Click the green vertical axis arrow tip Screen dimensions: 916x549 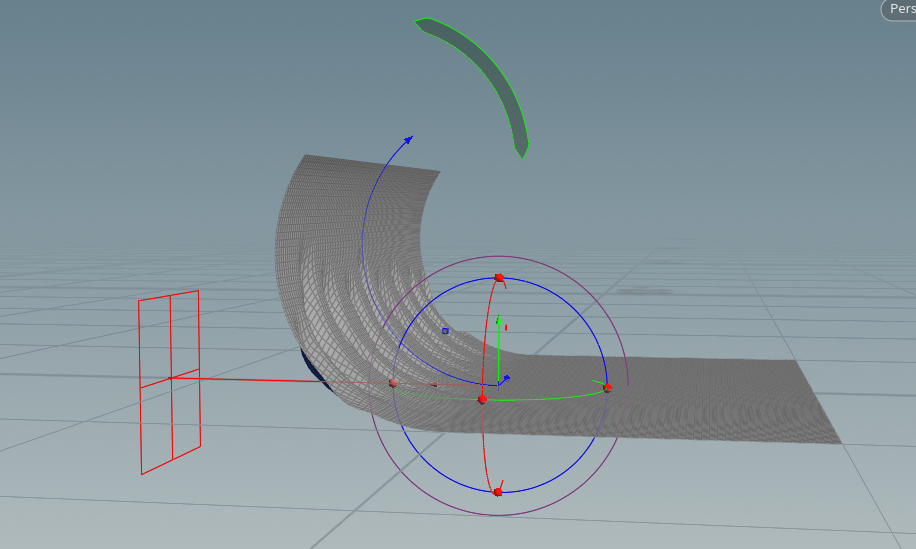coord(498,318)
